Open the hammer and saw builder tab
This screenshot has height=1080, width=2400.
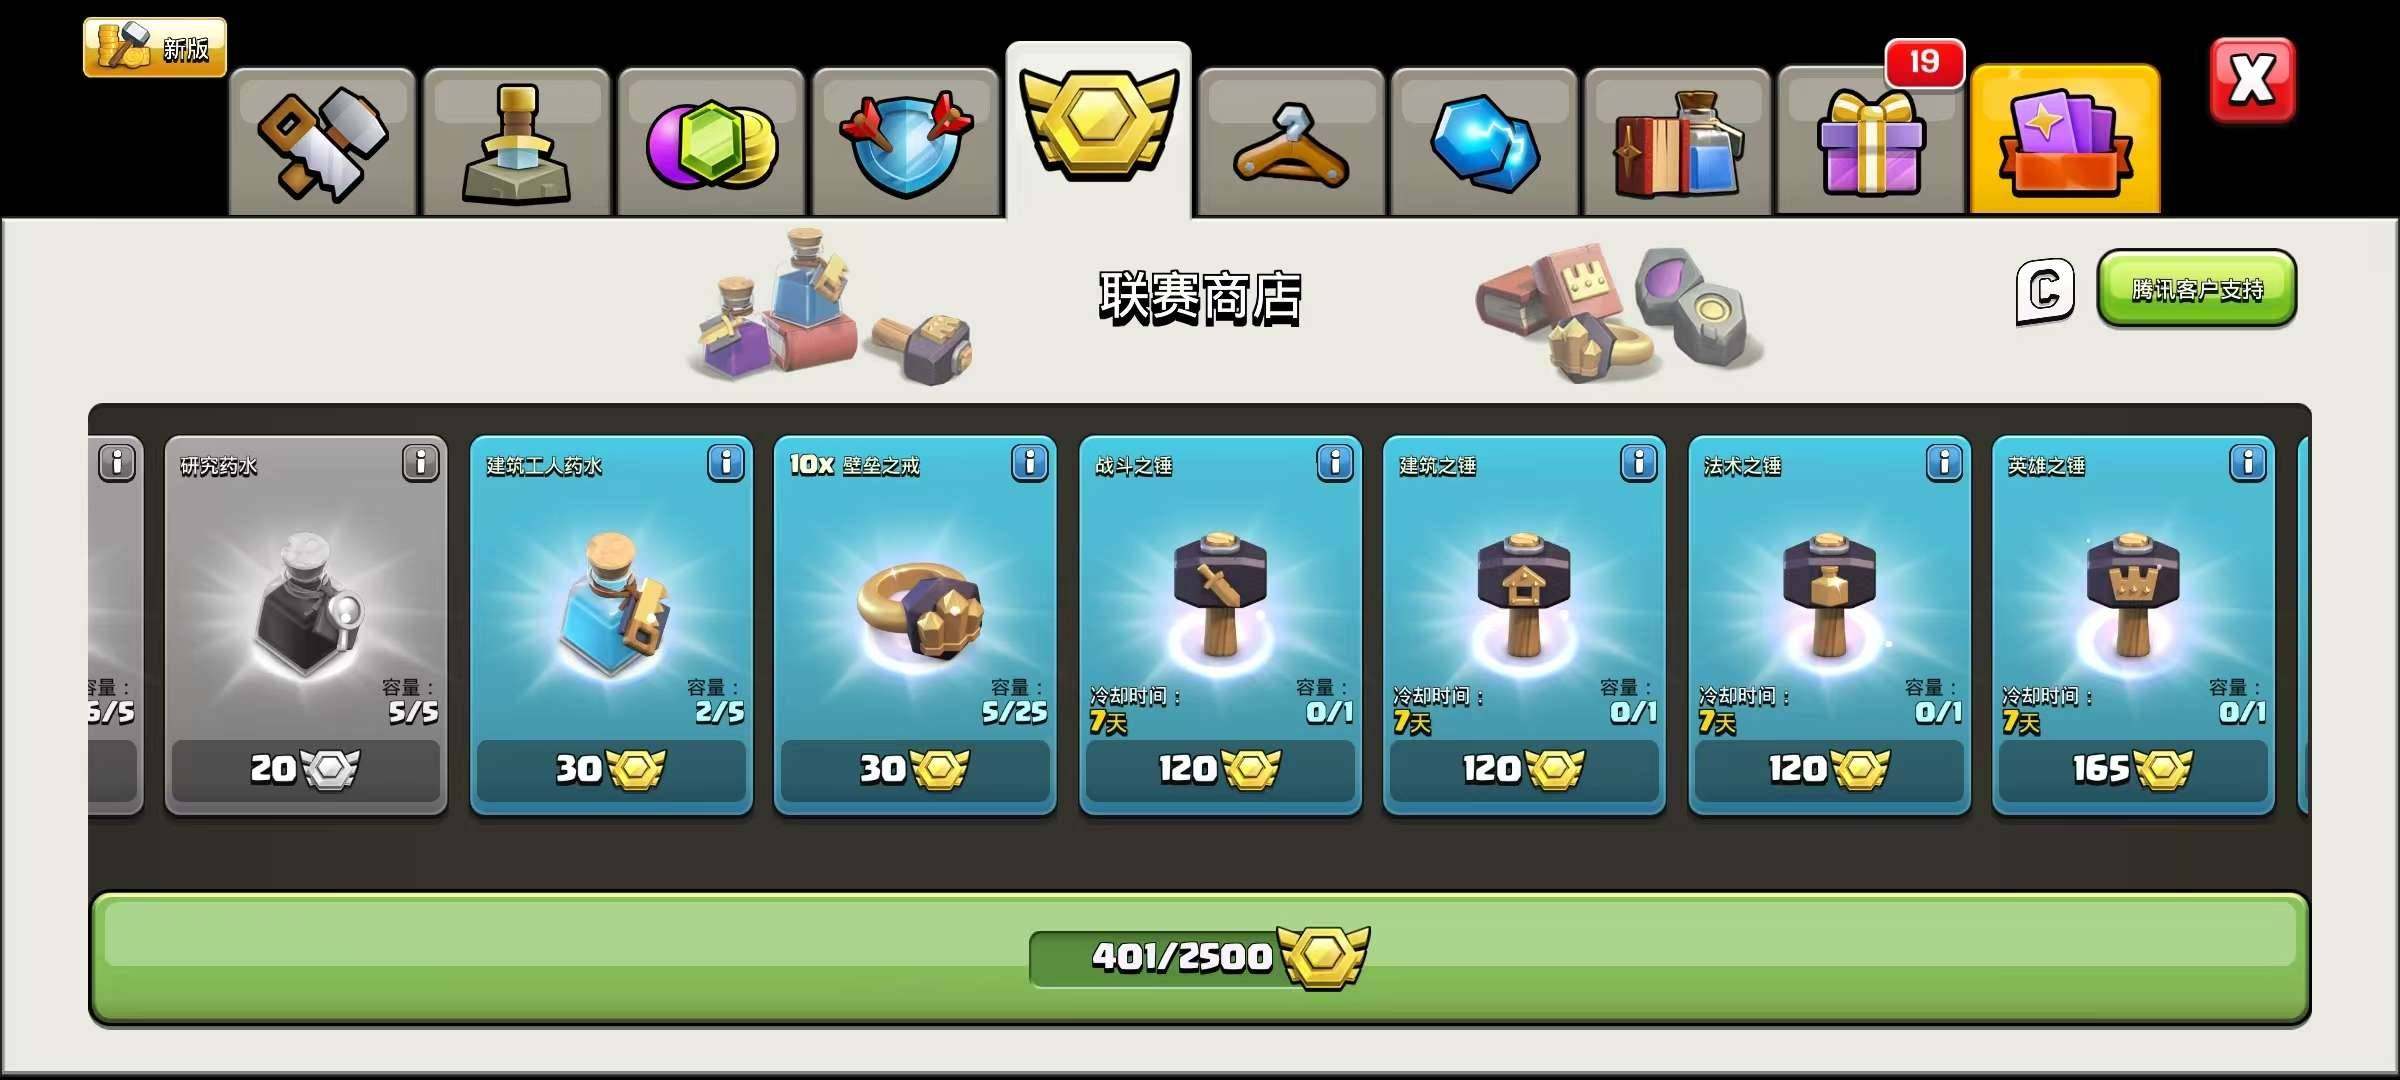click(x=322, y=142)
